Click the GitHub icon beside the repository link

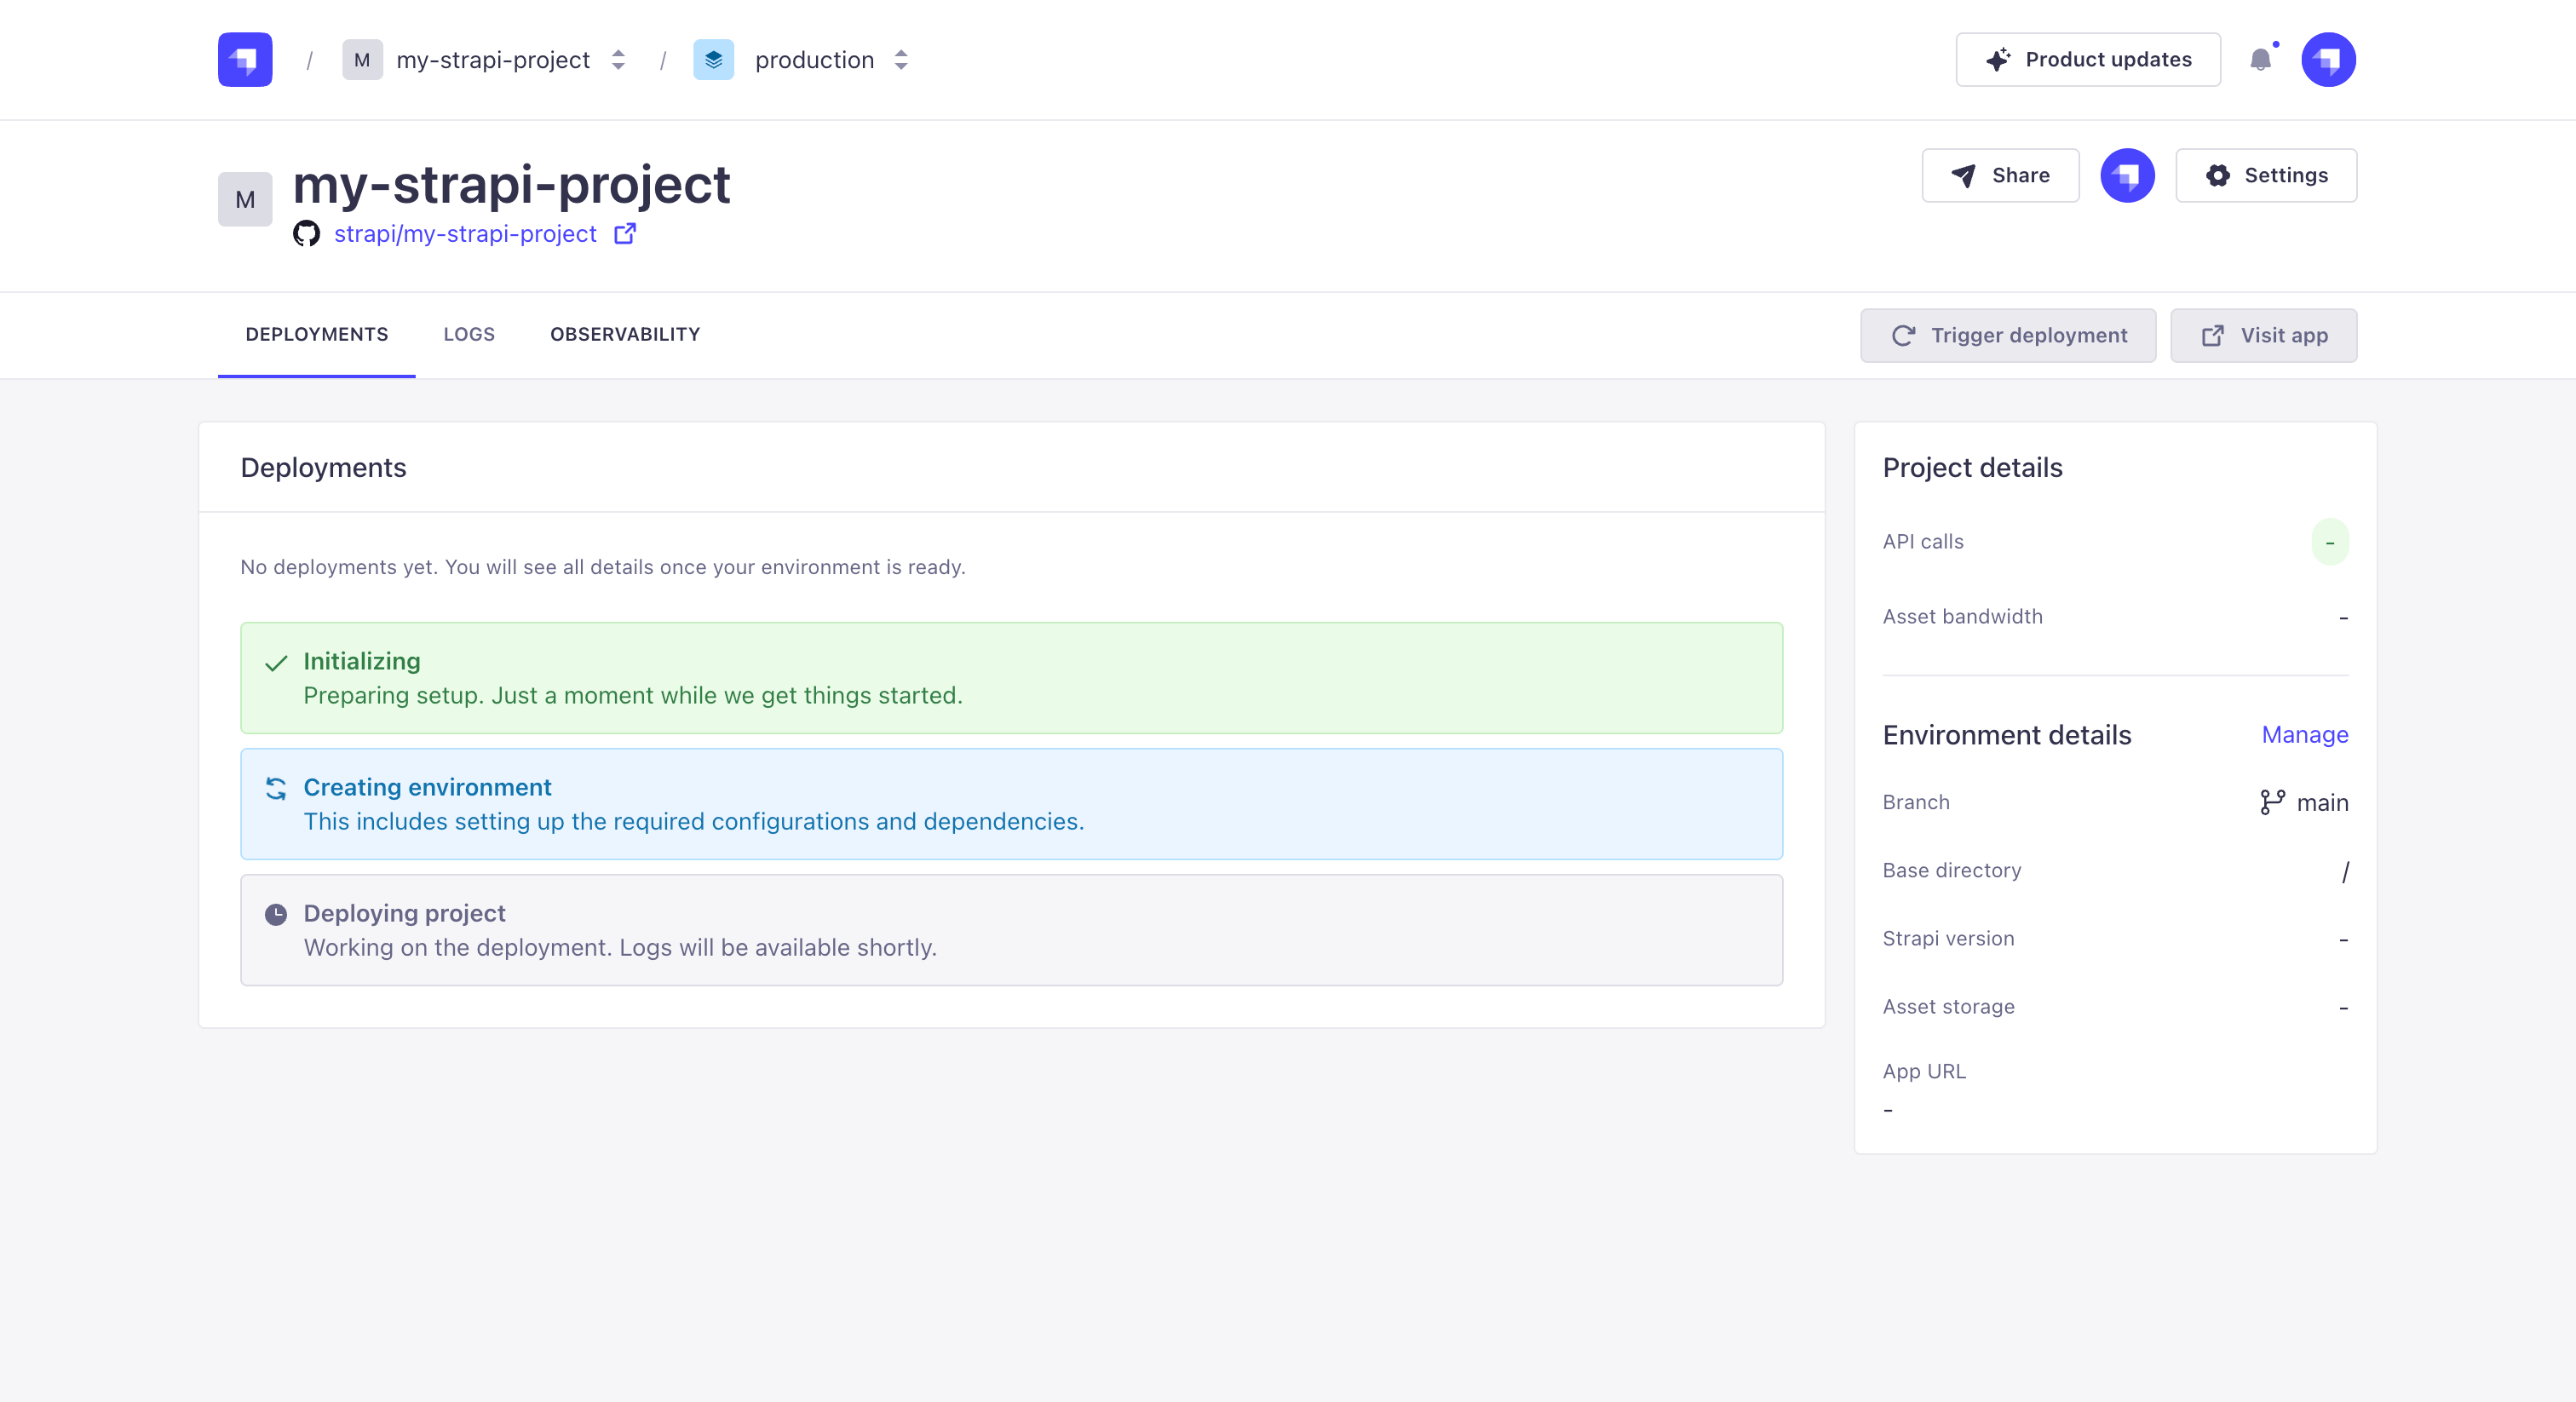tap(306, 234)
